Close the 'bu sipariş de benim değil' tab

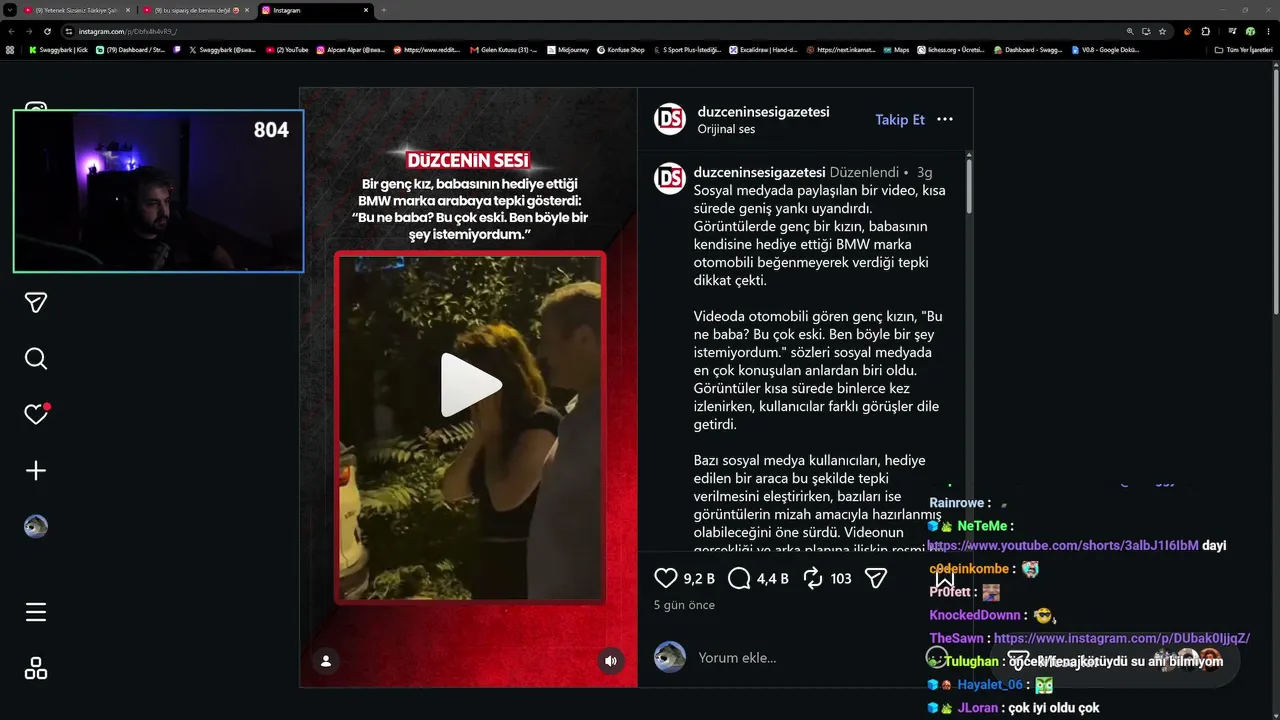point(247,10)
